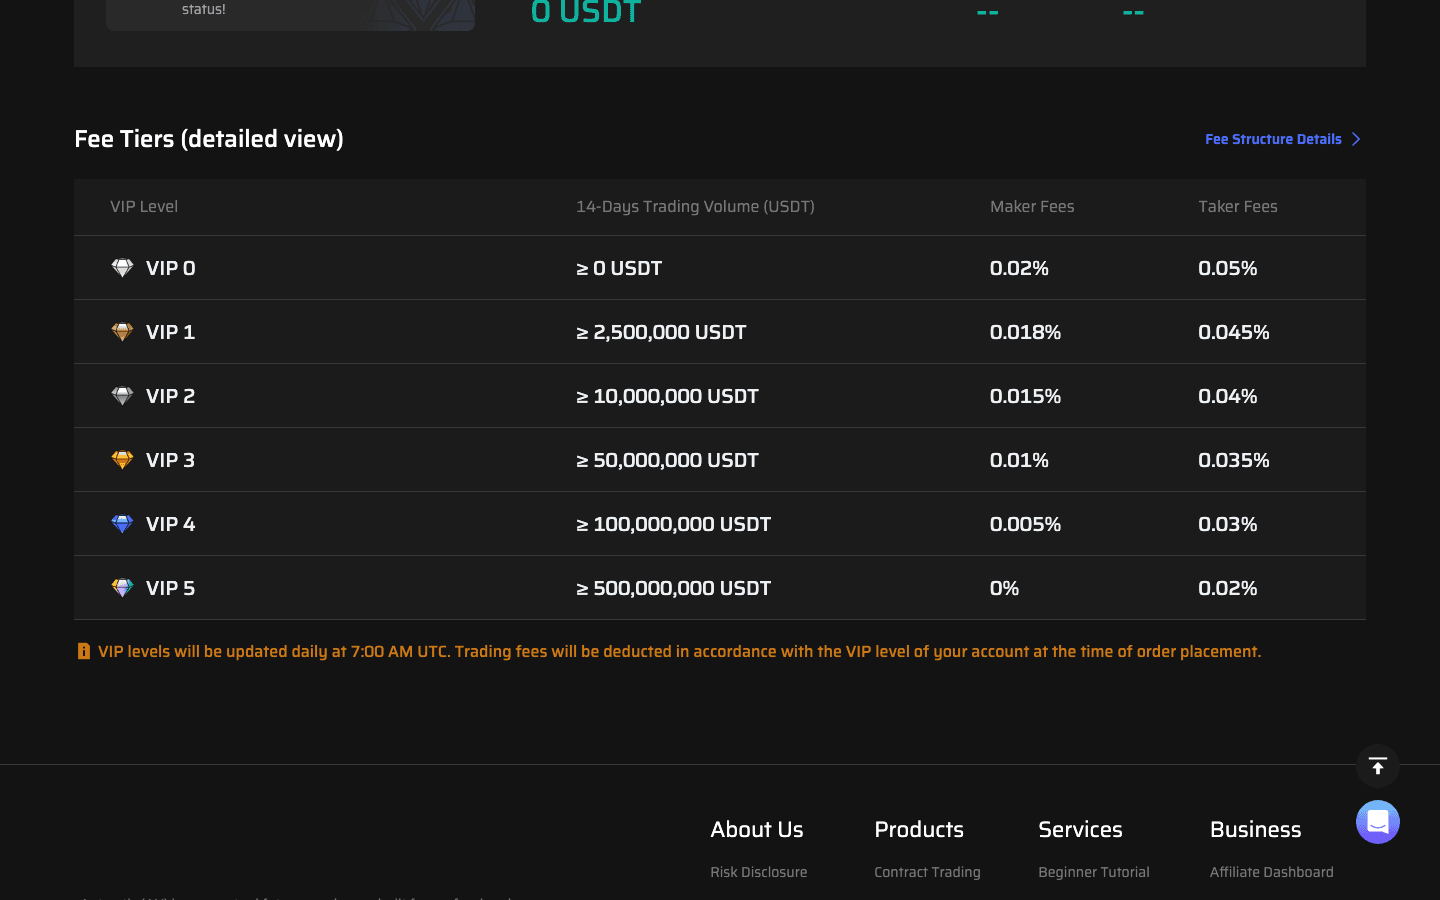This screenshot has width=1440, height=900.
Task: Click the 0.018% maker fee value
Action: pos(1025,332)
